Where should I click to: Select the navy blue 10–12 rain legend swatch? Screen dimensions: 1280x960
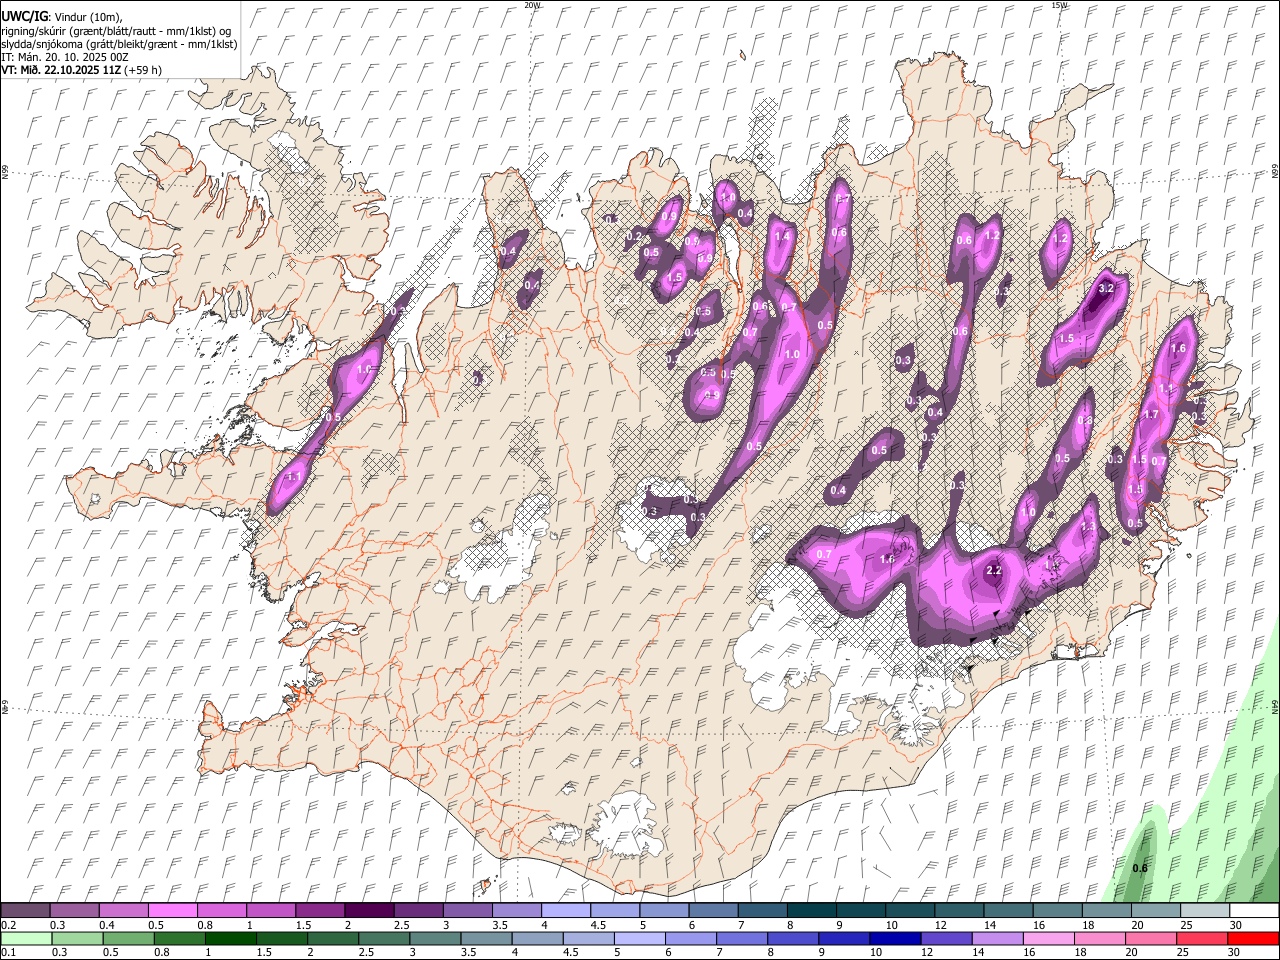894,939
